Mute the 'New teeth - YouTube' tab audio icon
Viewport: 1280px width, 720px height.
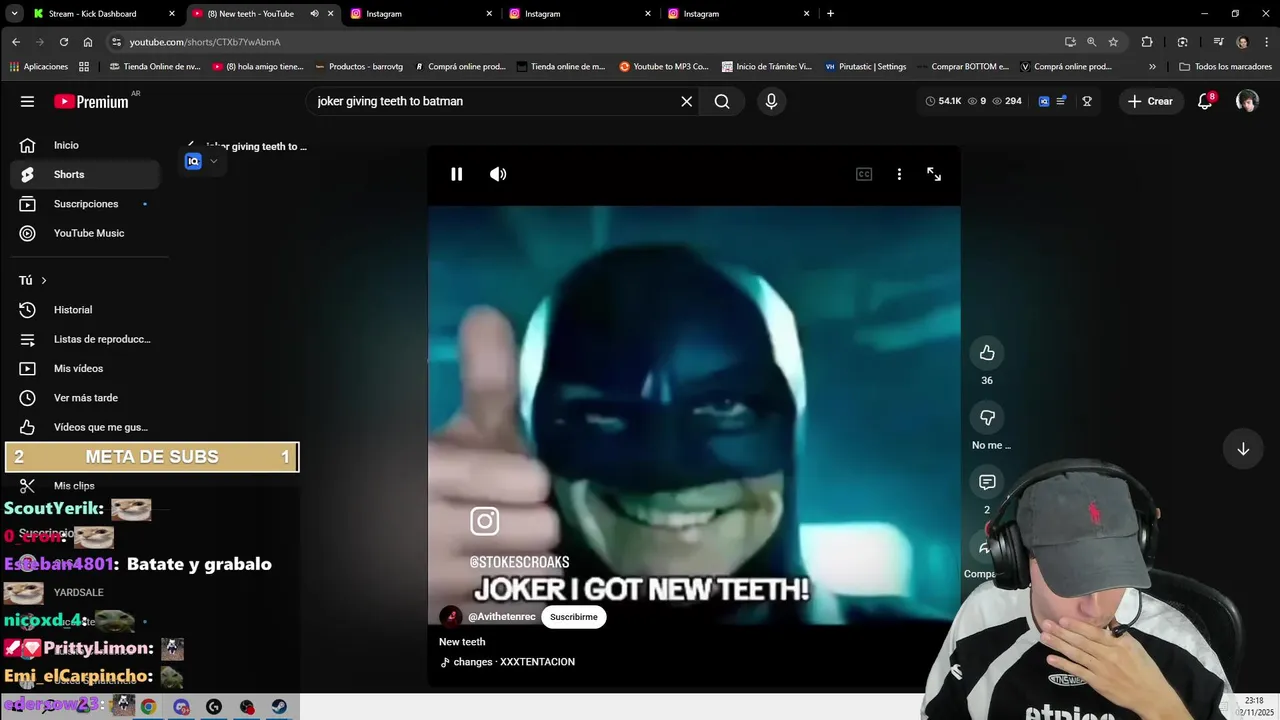314,14
